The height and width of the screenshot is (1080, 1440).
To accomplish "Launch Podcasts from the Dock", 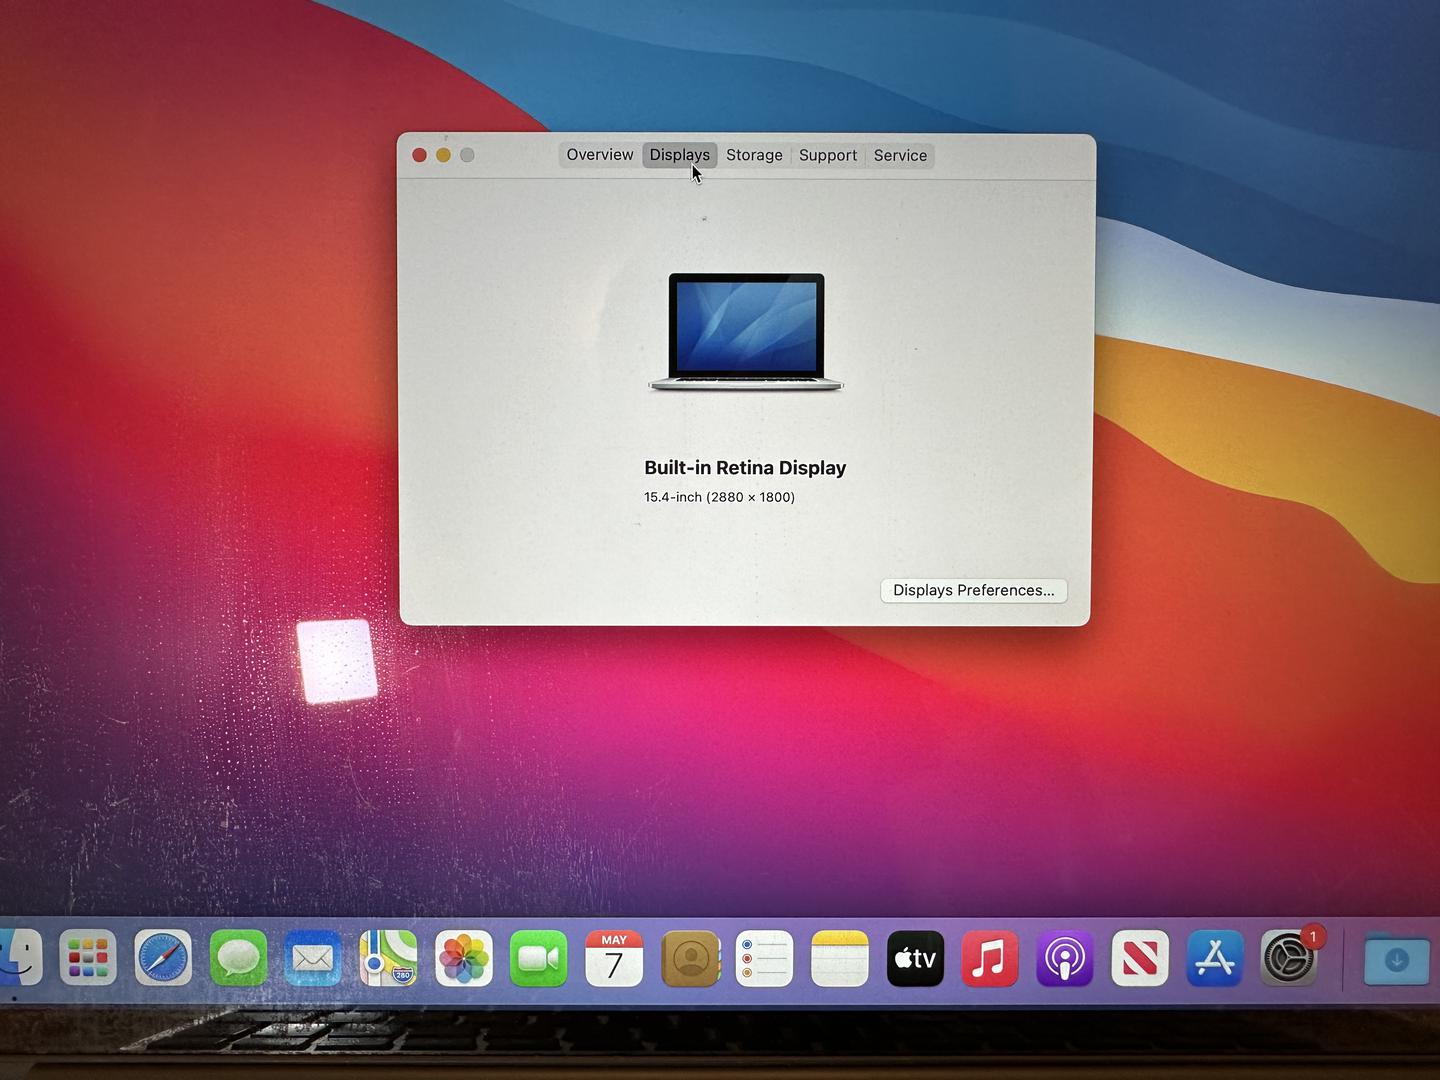I will point(1065,958).
